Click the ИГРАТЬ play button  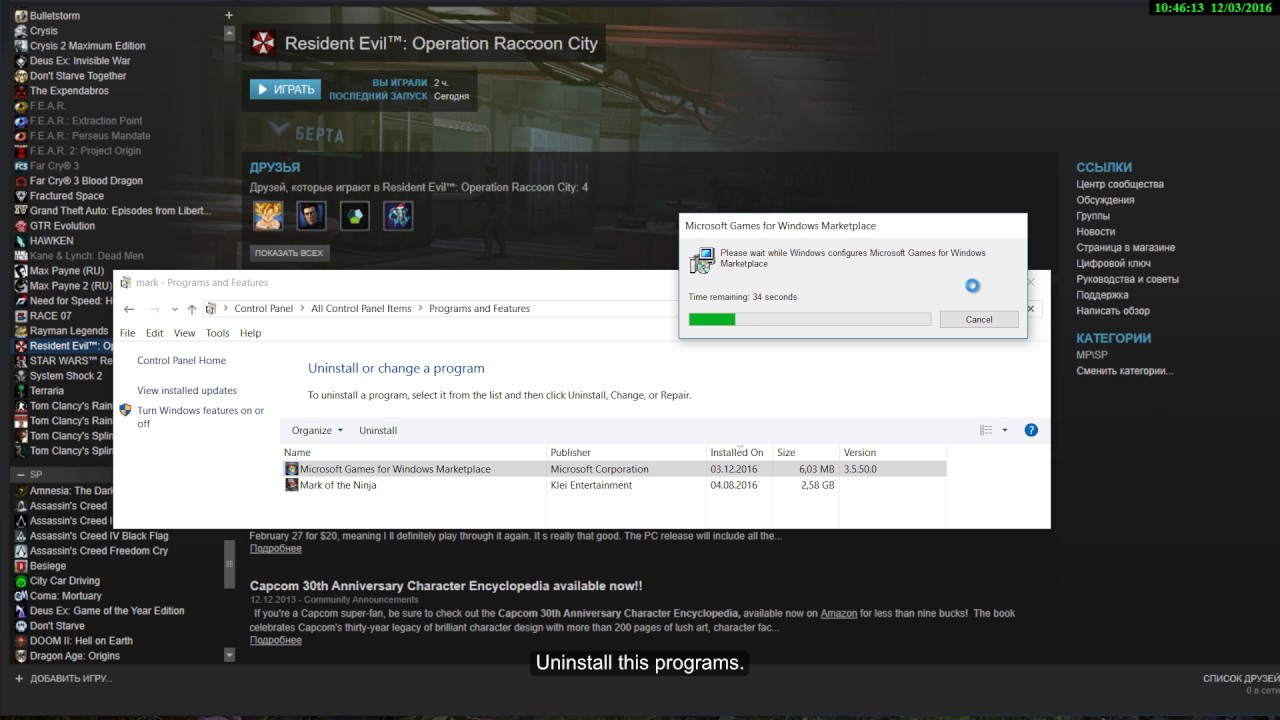coord(285,89)
